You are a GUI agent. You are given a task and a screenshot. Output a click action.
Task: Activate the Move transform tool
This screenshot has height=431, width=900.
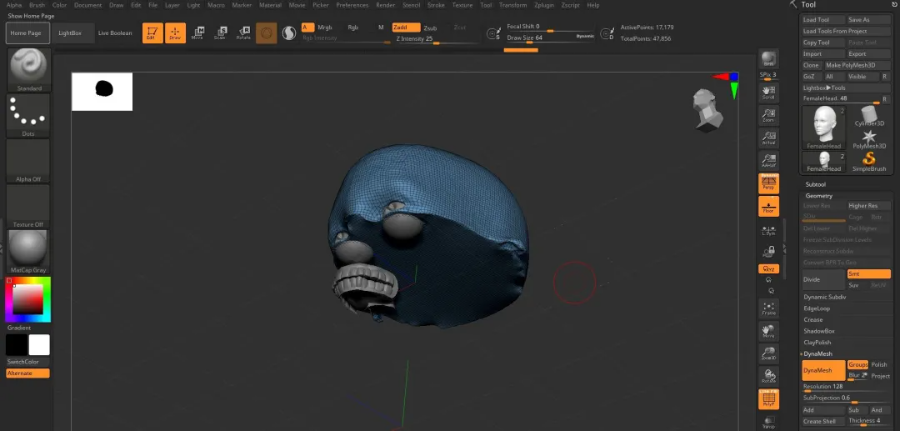pyautogui.click(x=197, y=33)
